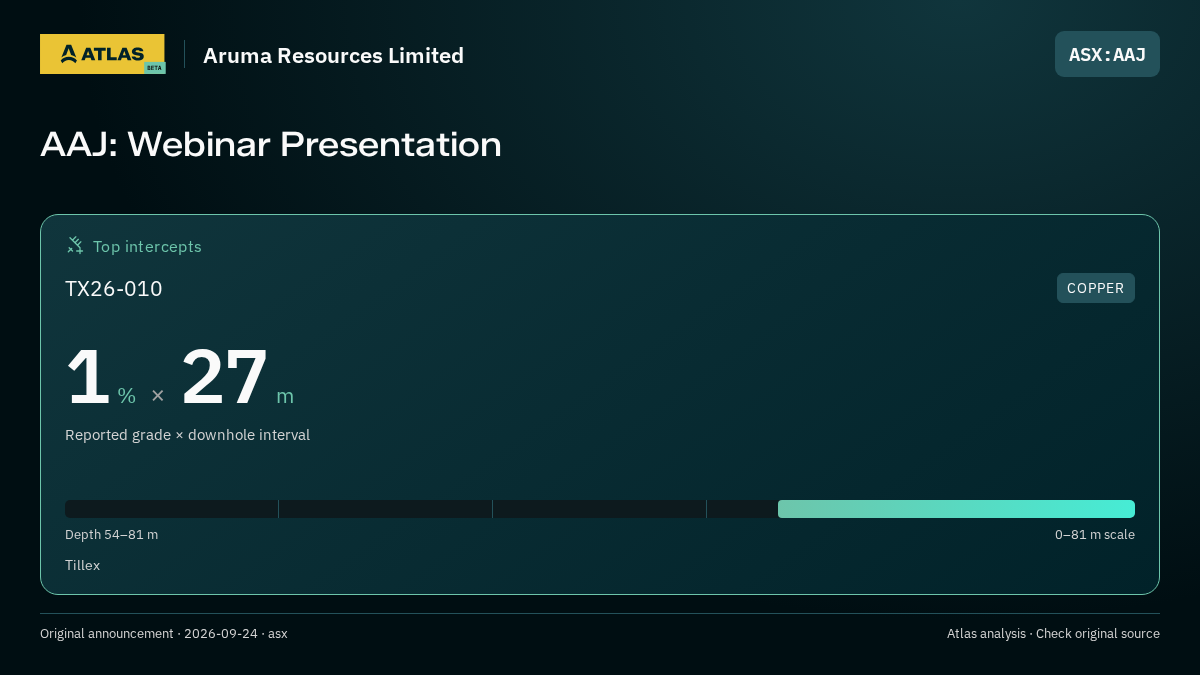The image size is (1200, 675).
Task: Click the Aruma Resources Limited company name
Action: pyautogui.click(x=333, y=56)
